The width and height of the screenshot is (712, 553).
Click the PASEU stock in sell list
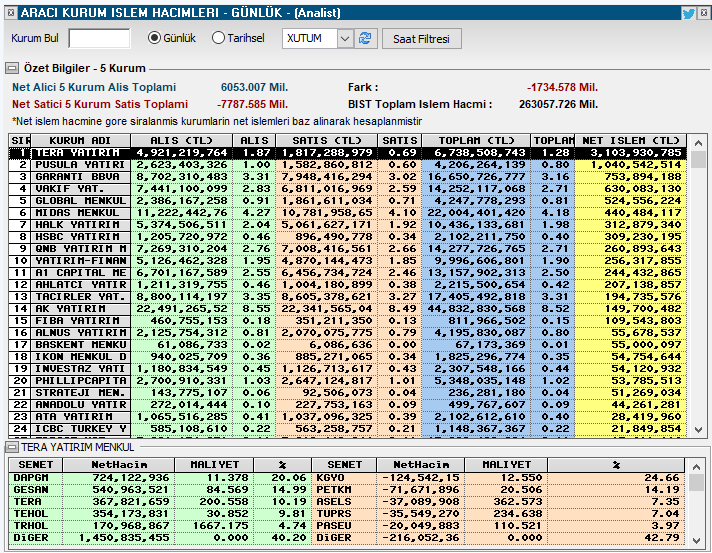click(x=334, y=526)
